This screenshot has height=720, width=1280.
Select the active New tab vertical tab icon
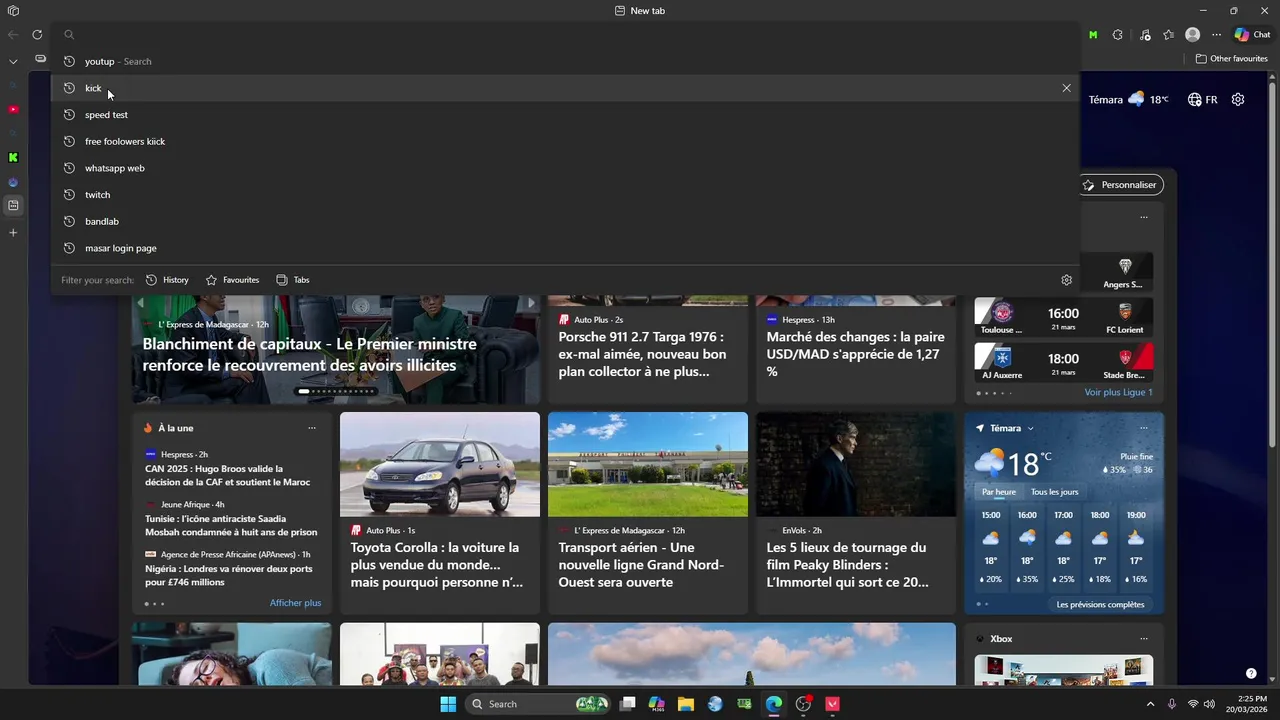[x=13, y=206]
